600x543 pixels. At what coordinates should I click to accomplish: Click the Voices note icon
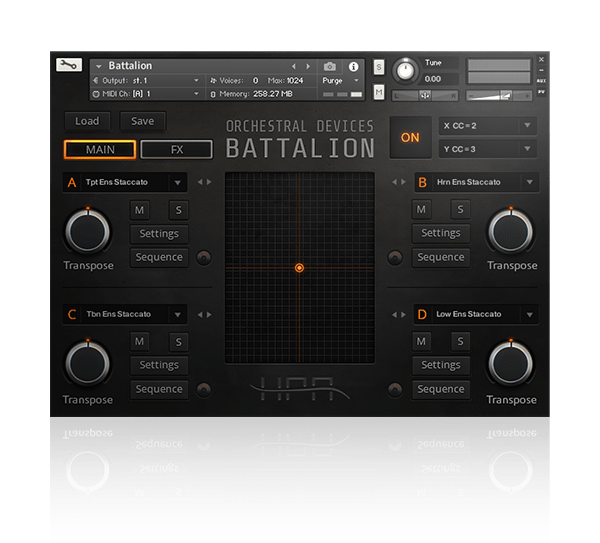point(214,81)
